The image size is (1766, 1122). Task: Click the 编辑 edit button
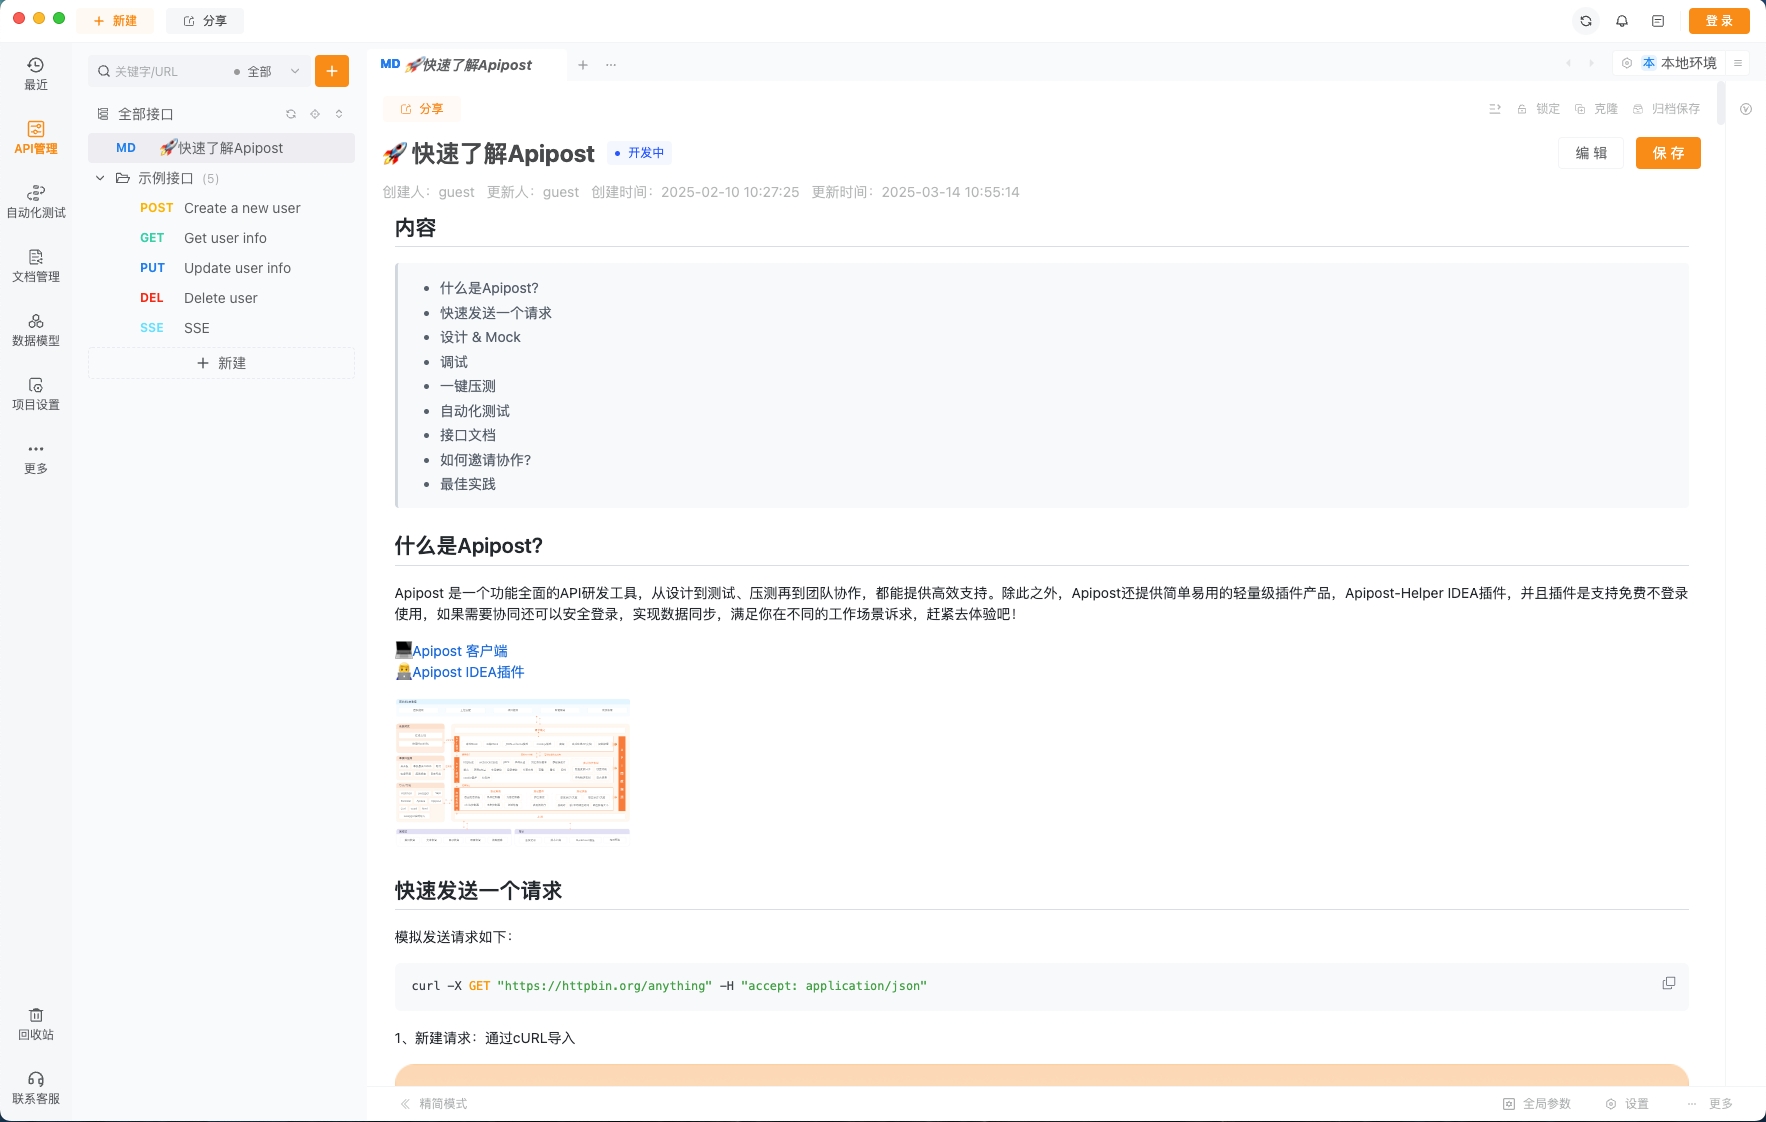click(x=1591, y=153)
